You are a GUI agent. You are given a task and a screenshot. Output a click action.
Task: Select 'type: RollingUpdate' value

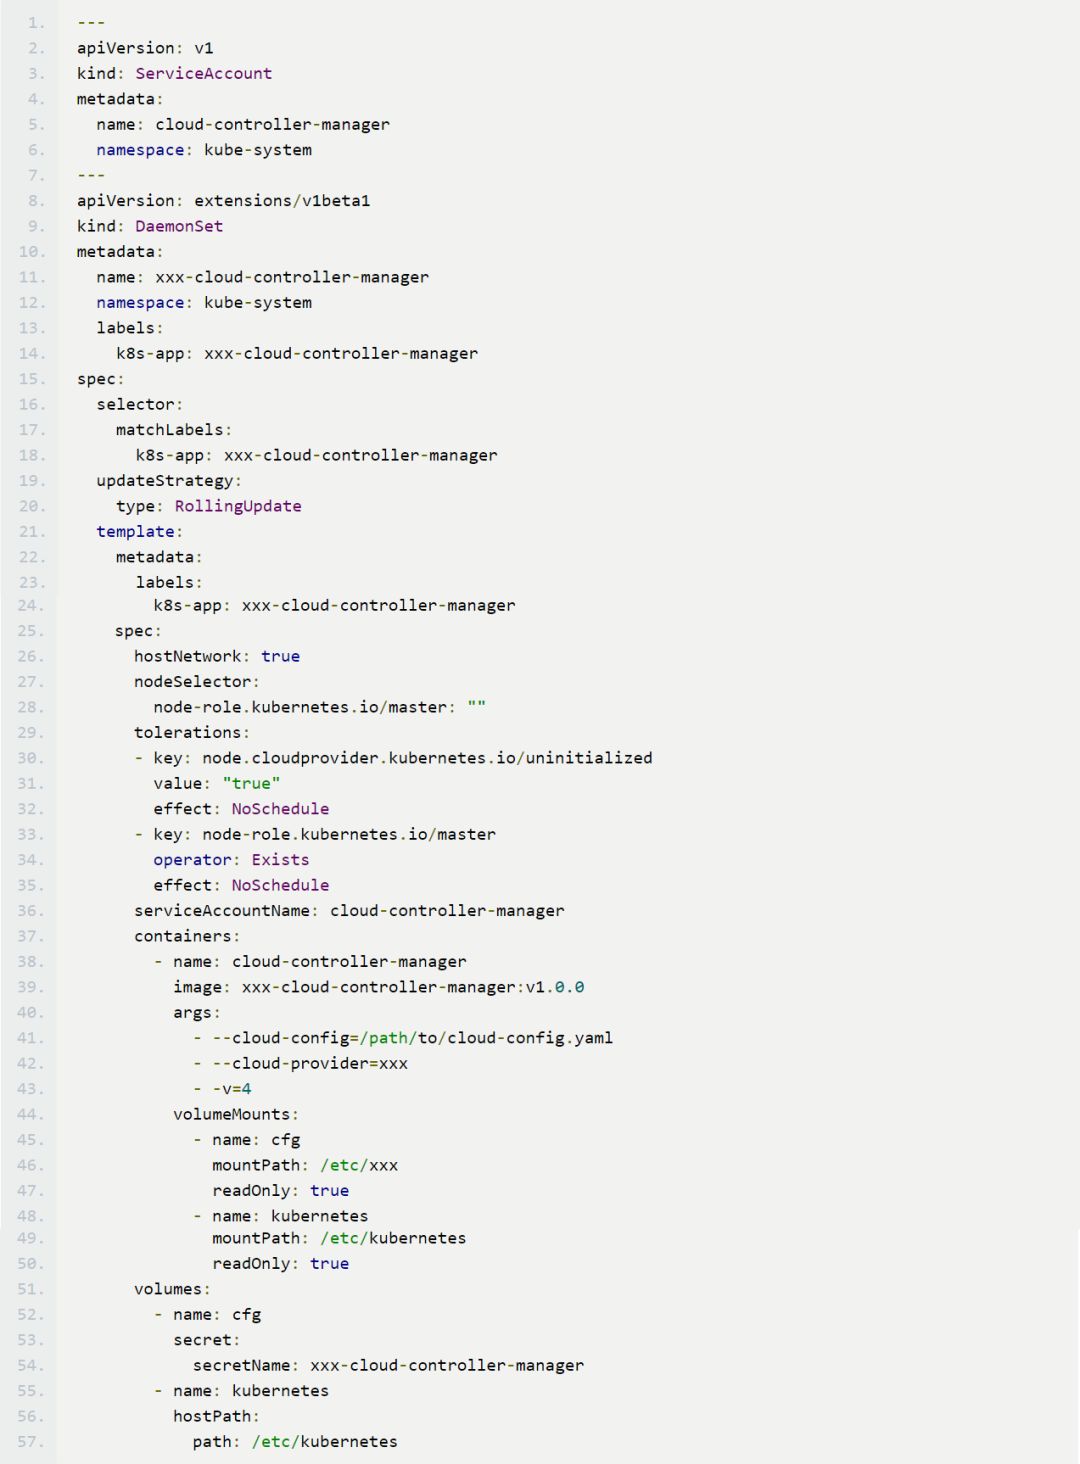pyautogui.click(x=208, y=506)
